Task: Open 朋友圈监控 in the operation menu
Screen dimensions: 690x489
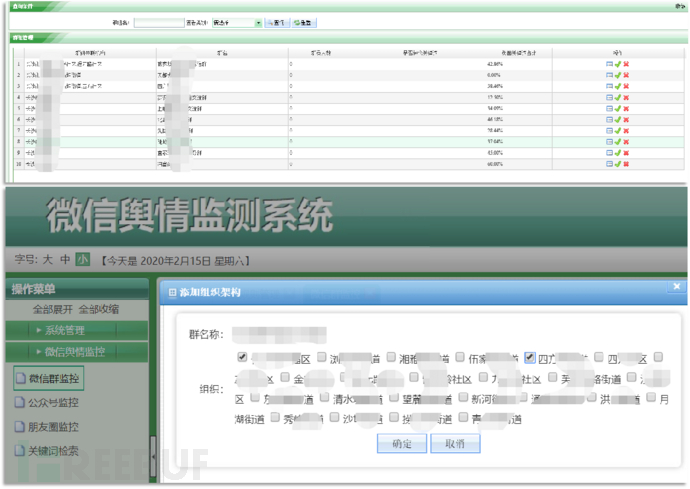Action: pyautogui.click(x=47, y=427)
